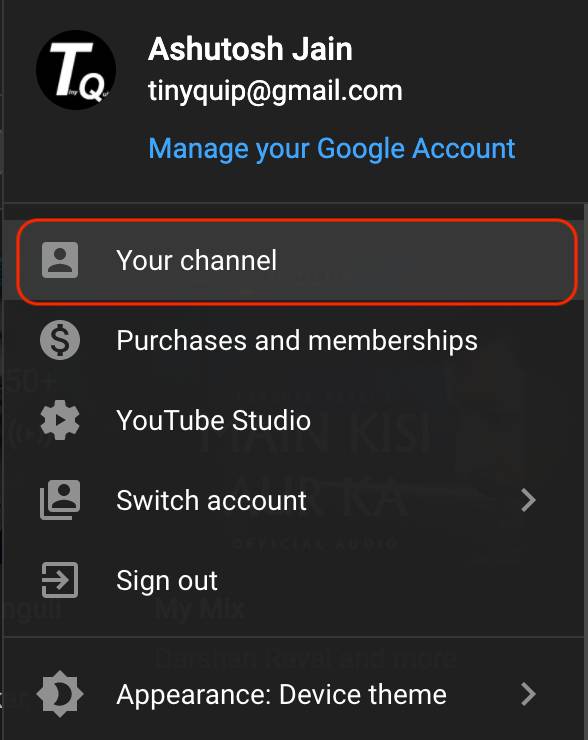Click the Appearance half-moon theme icon
This screenshot has height=740, width=588.
pyautogui.click(x=60, y=694)
